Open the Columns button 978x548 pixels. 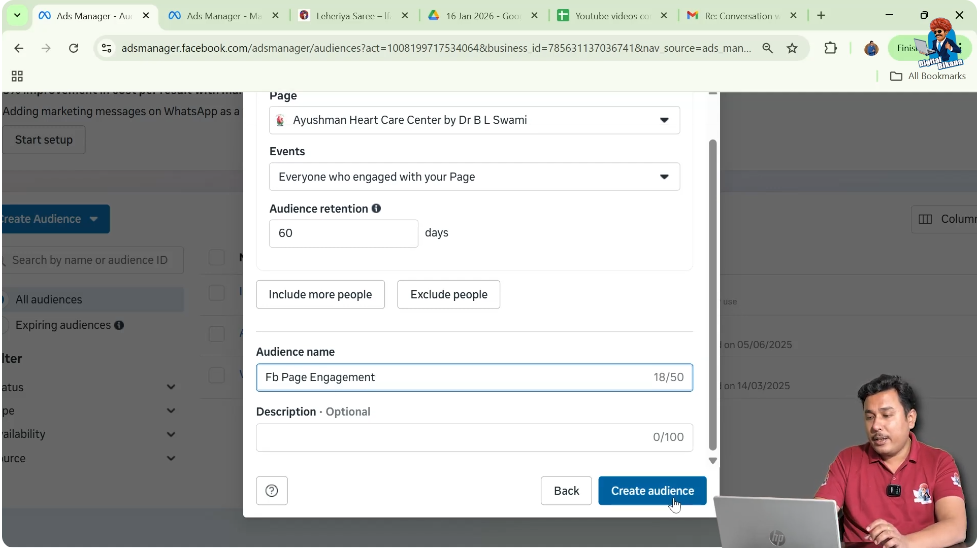(x=944, y=219)
